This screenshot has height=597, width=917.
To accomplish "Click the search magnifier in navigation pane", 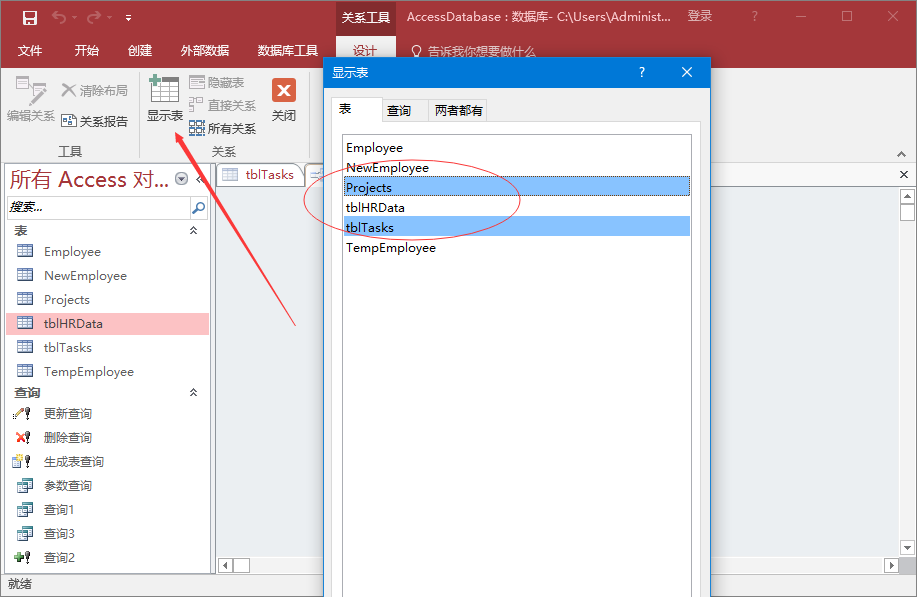I will pos(198,208).
